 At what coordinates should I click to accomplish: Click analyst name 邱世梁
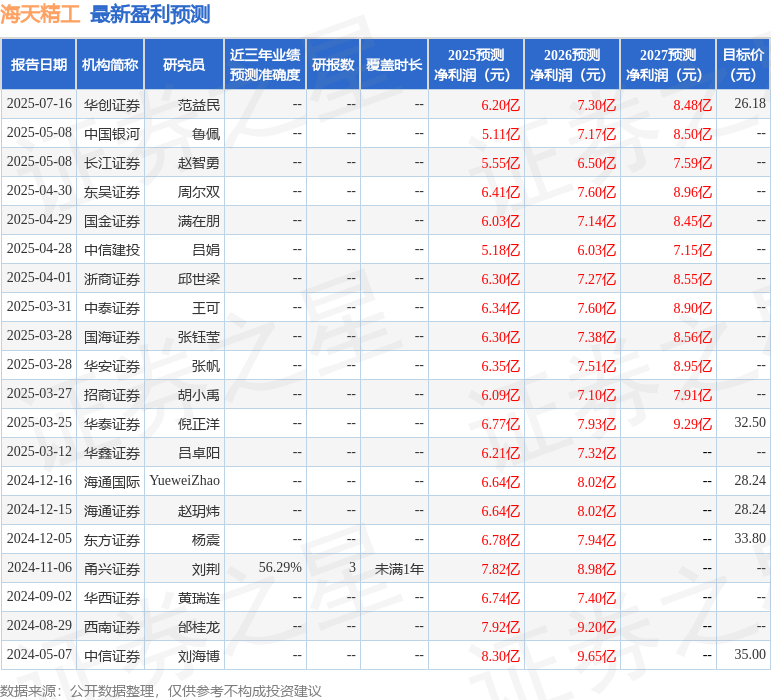pyautogui.click(x=199, y=279)
